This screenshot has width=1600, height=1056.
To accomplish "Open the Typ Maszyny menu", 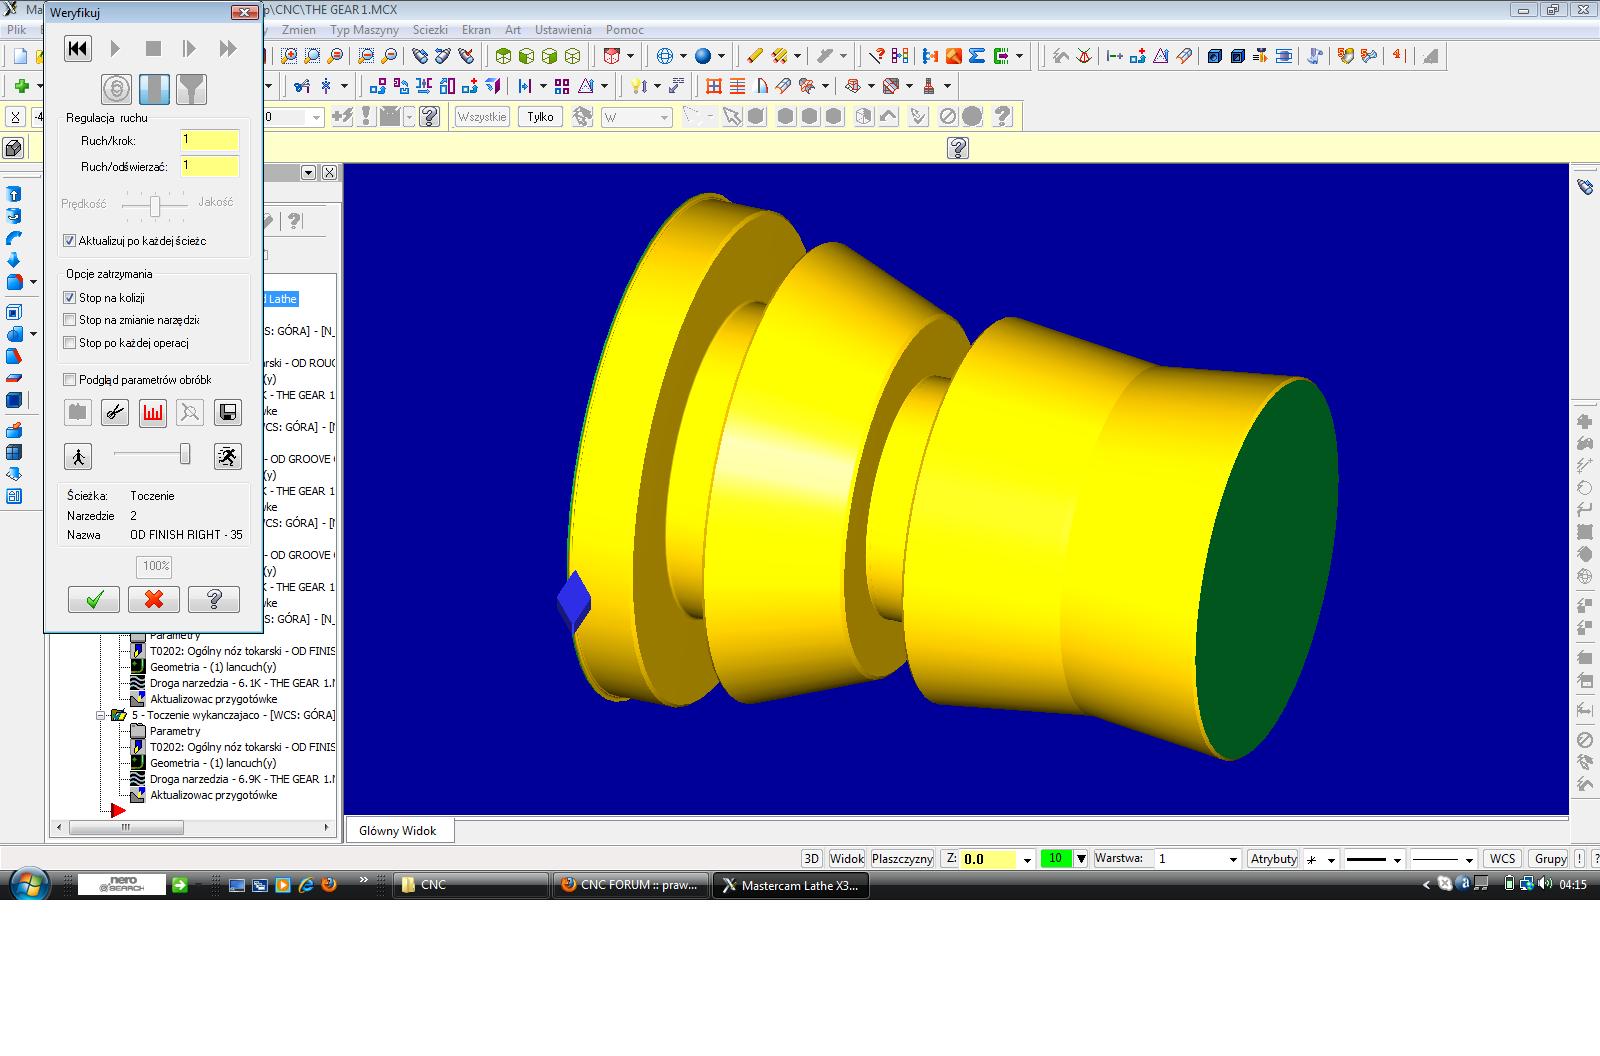I will pyautogui.click(x=365, y=30).
